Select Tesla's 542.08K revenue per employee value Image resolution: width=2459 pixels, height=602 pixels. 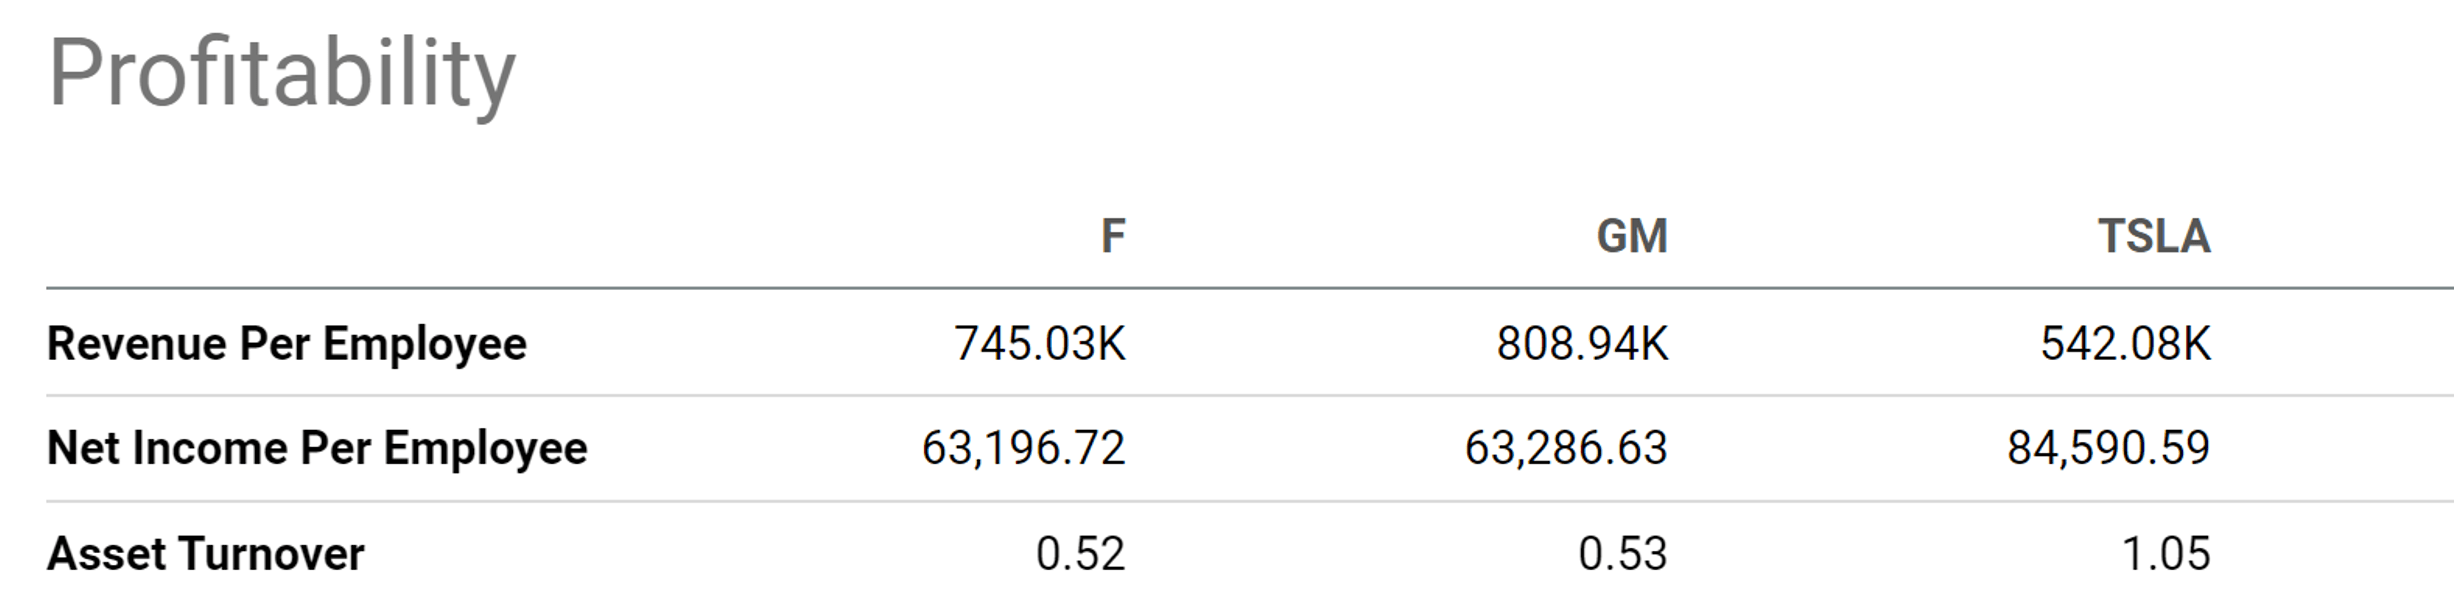tap(2125, 344)
